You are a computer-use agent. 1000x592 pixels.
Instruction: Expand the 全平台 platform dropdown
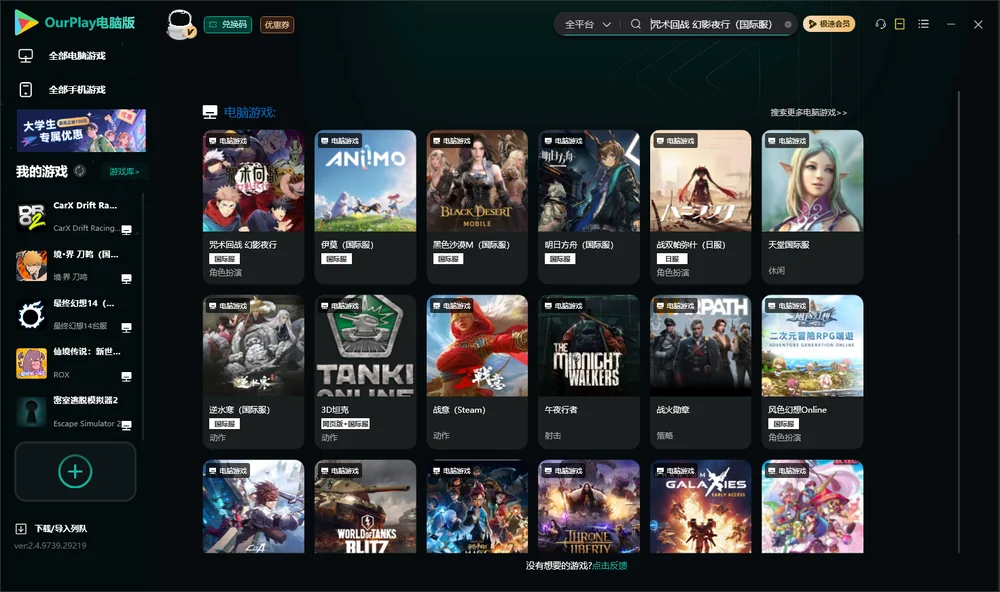pyautogui.click(x=587, y=24)
